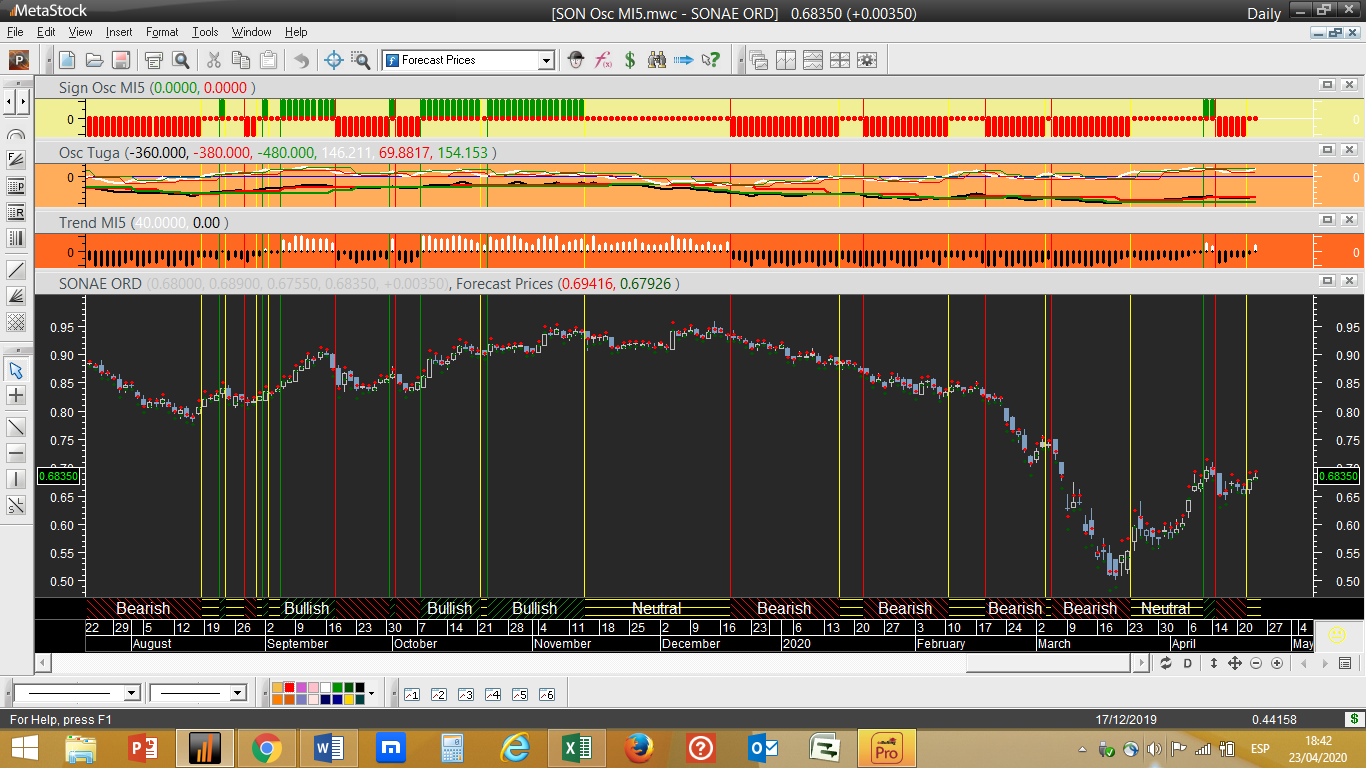The height and width of the screenshot is (768, 1366).
Task: Click the Expert Advisor hat icon
Action: pyautogui.click(x=576, y=60)
